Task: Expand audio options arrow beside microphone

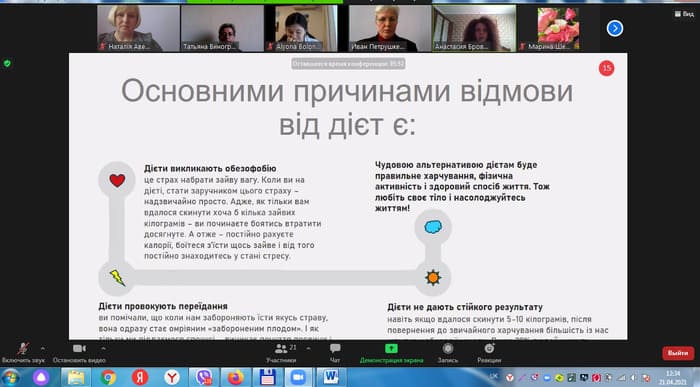Action: coord(43,348)
